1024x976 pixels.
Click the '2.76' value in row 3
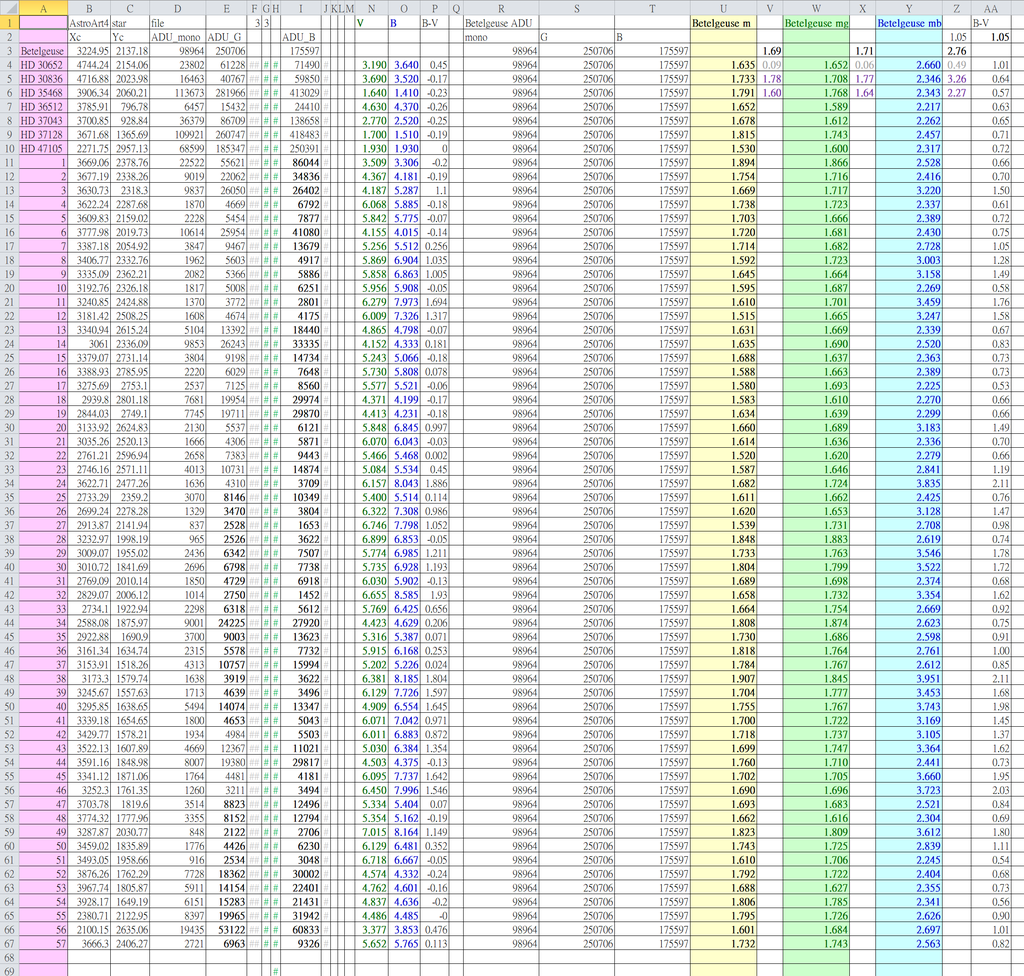(956, 51)
